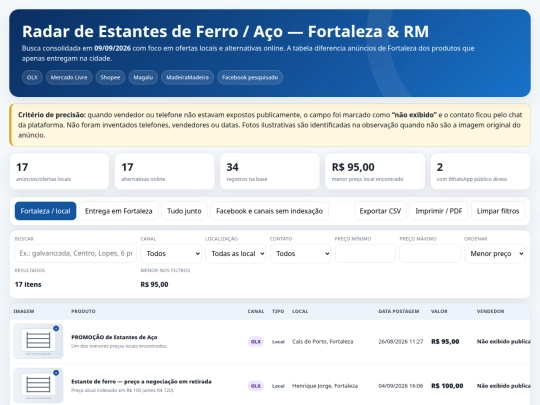Click the Canal column header
540x405 pixels.
coord(256,311)
